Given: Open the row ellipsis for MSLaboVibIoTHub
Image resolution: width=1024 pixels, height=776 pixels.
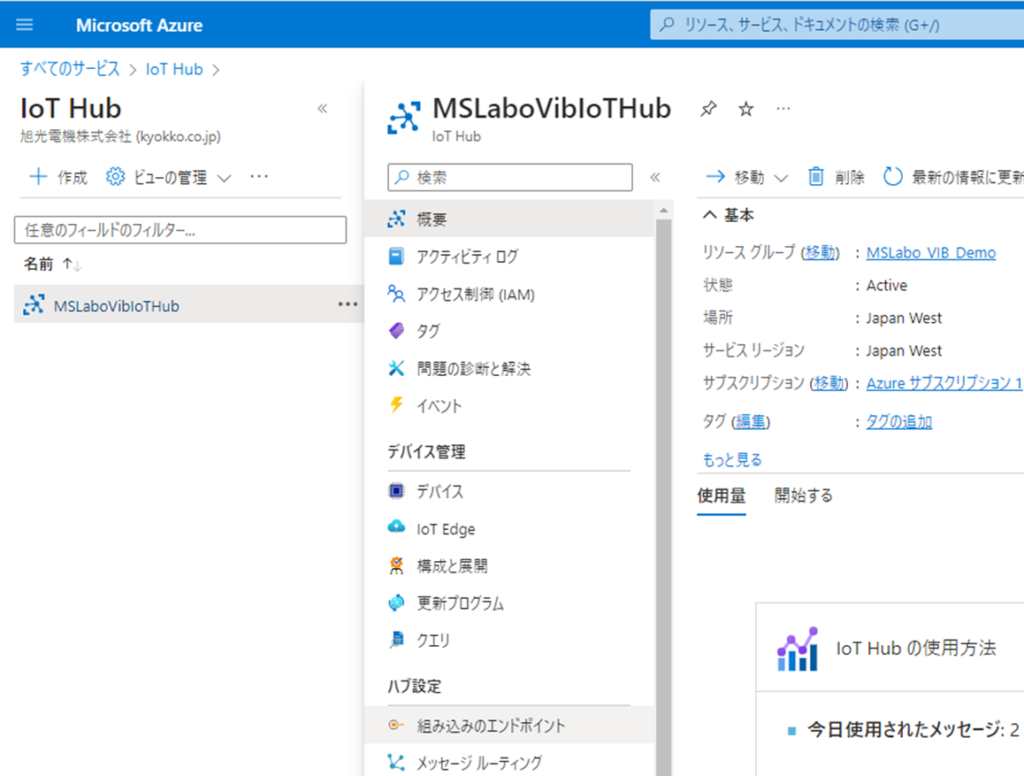Looking at the screenshot, I should point(347,304).
